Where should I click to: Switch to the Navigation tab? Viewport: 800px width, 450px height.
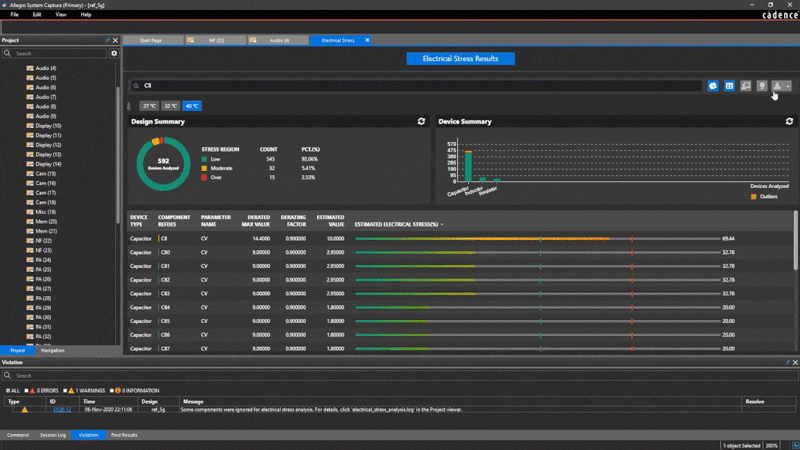[x=53, y=351]
